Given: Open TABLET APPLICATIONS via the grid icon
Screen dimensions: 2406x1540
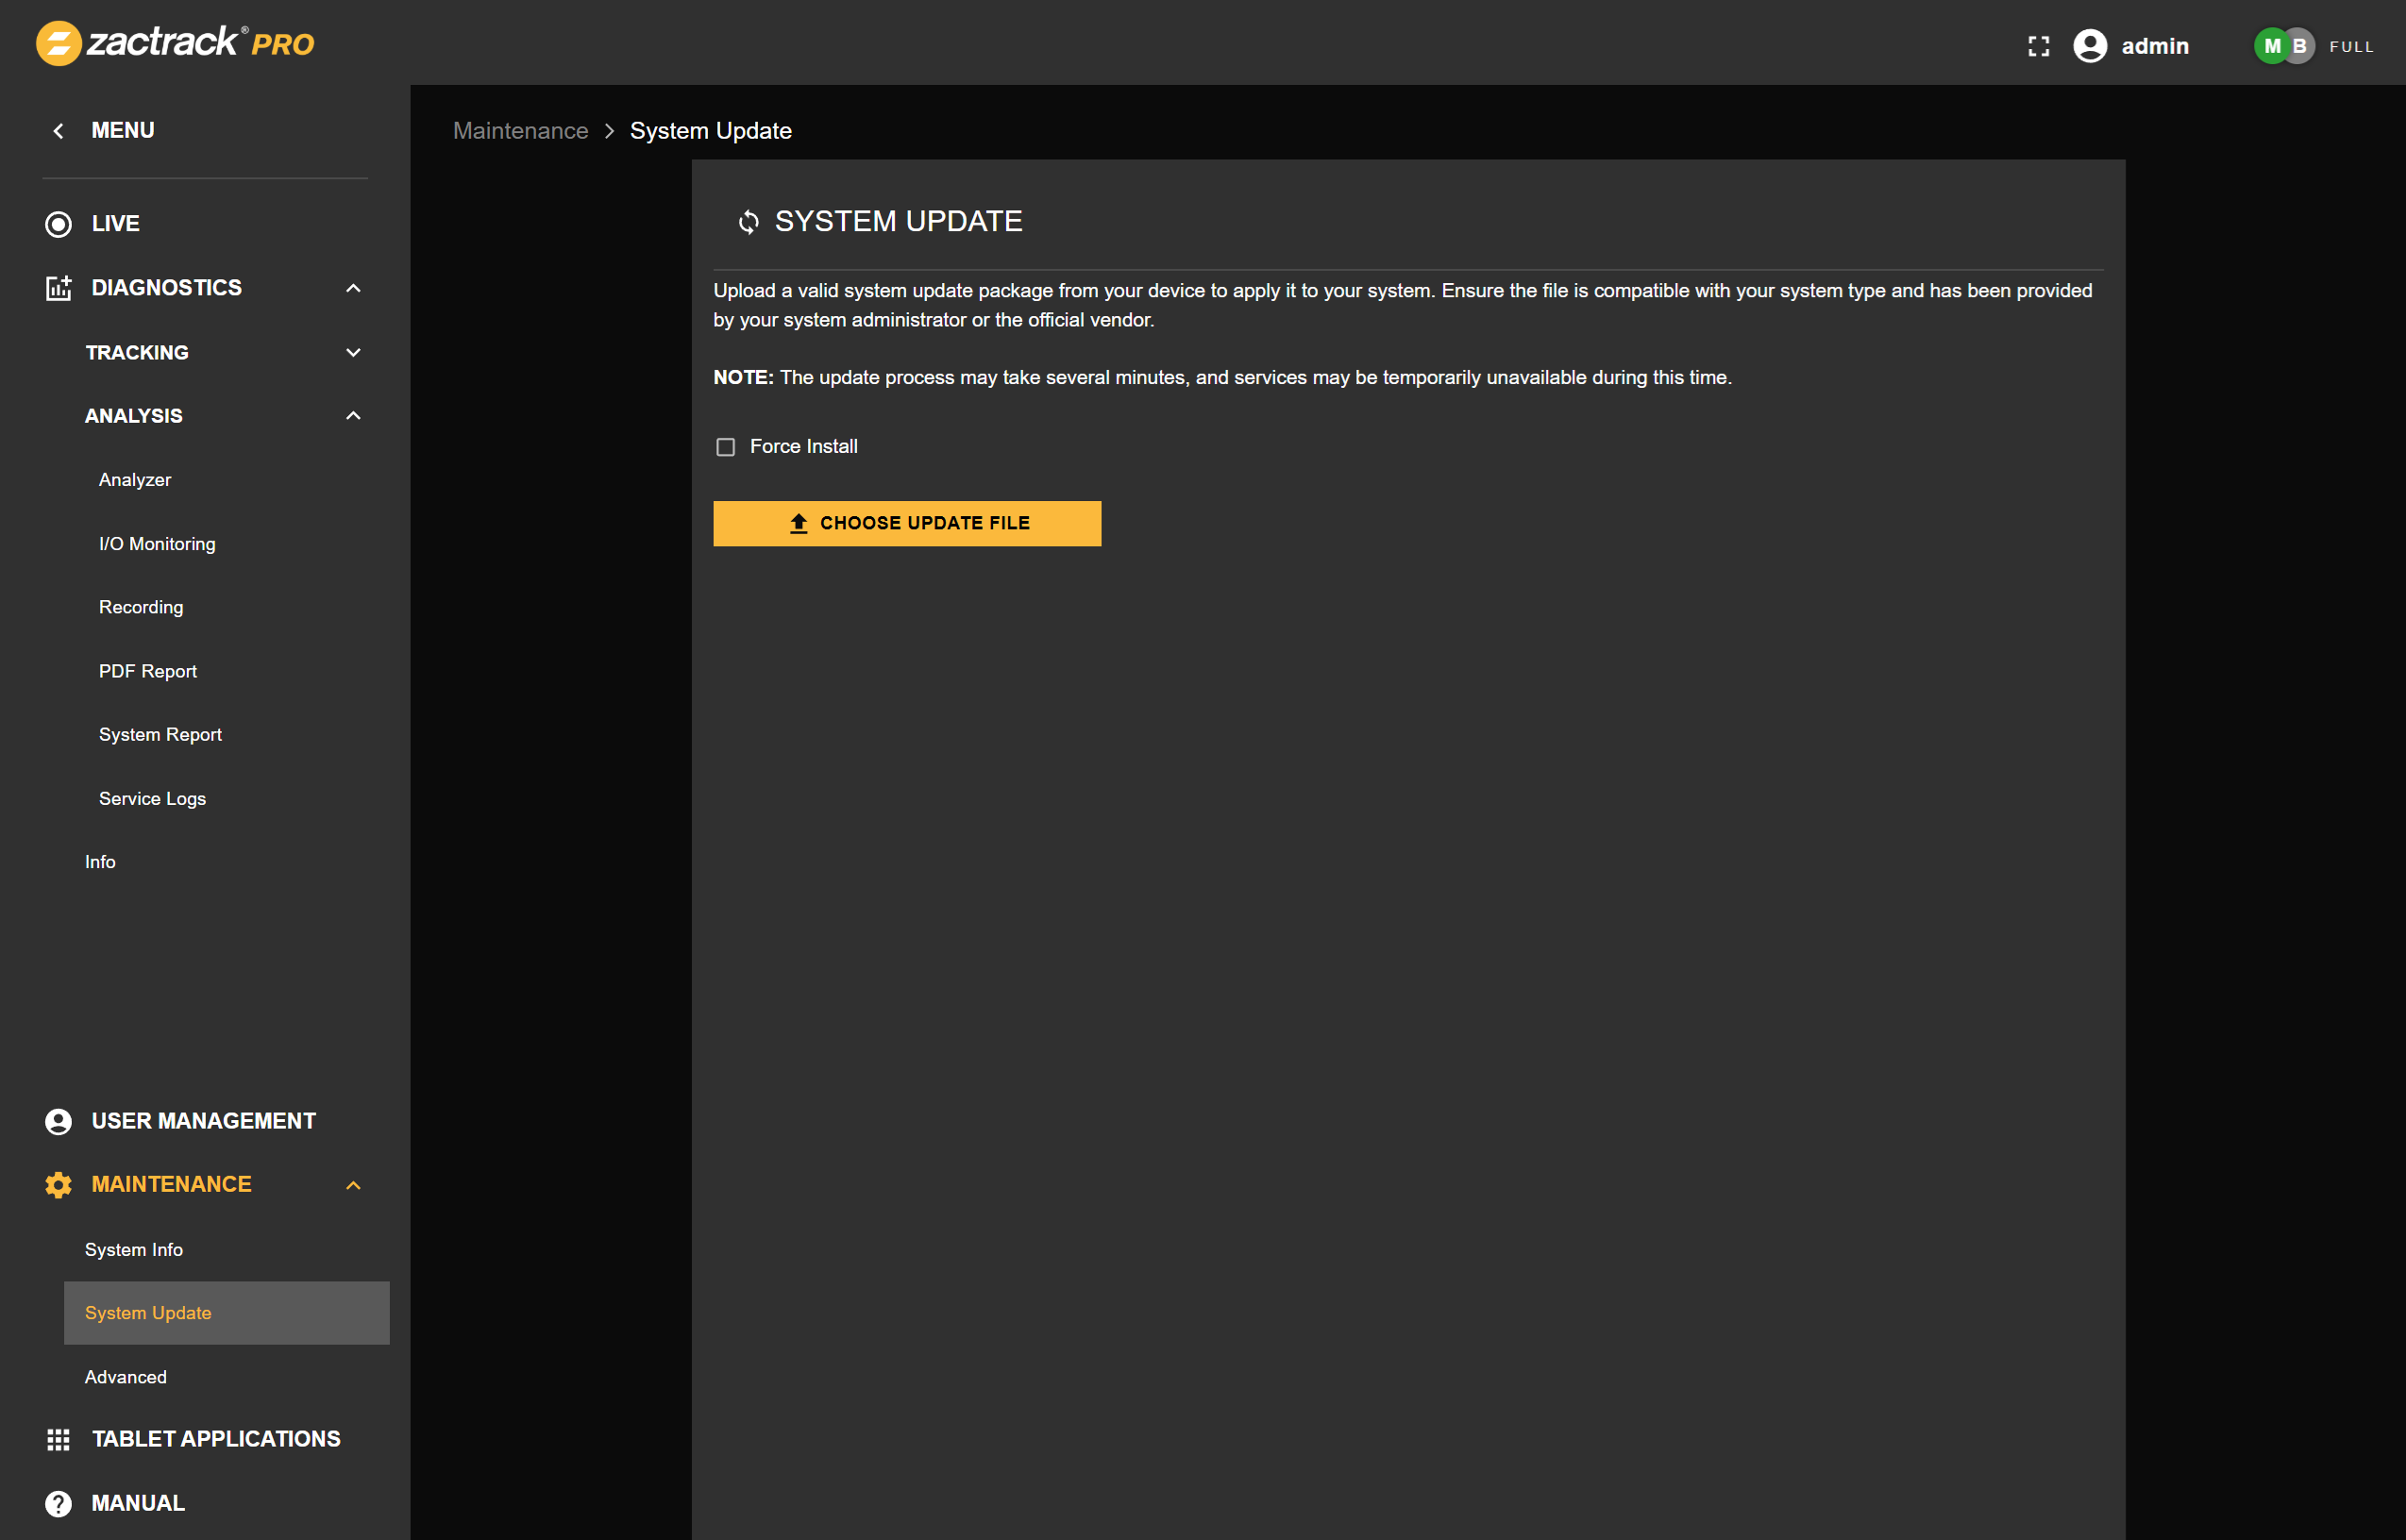Looking at the screenshot, I should click(x=58, y=1439).
